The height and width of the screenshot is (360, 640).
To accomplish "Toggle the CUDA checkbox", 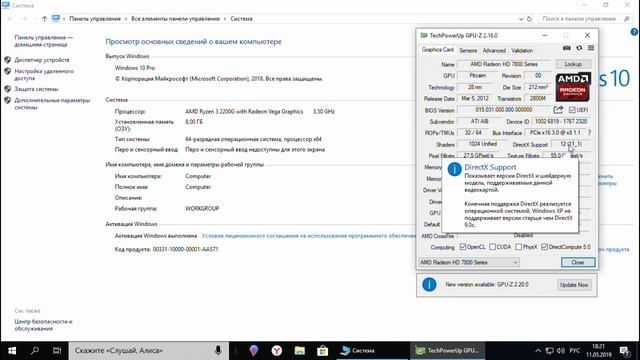I will (x=492, y=247).
